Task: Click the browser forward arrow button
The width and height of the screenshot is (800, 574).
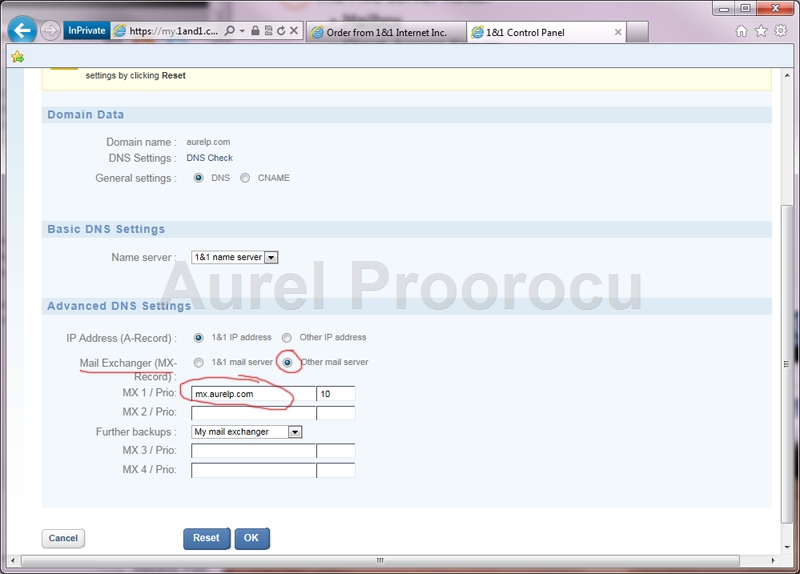Action: pyautogui.click(x=50, y=31)
